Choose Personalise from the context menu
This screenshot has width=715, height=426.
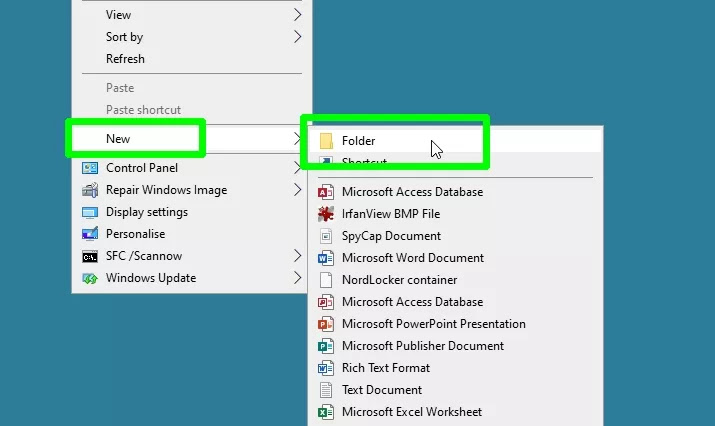tap(192, 234)
